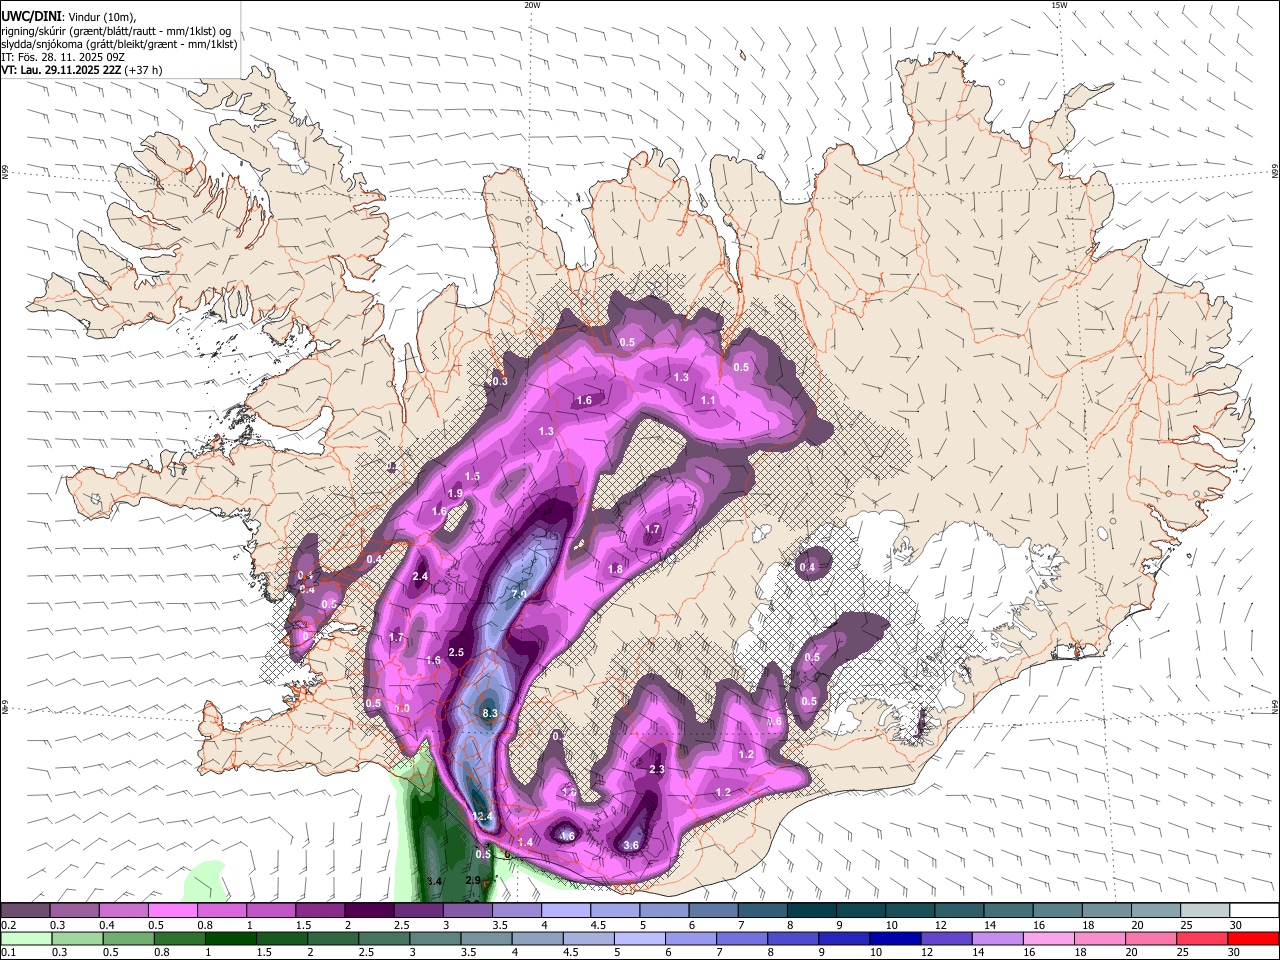Select snow legend swatch starting at 0.2
The width and height of the screenshot is (1280, 960).
click(x=25, y=910)
